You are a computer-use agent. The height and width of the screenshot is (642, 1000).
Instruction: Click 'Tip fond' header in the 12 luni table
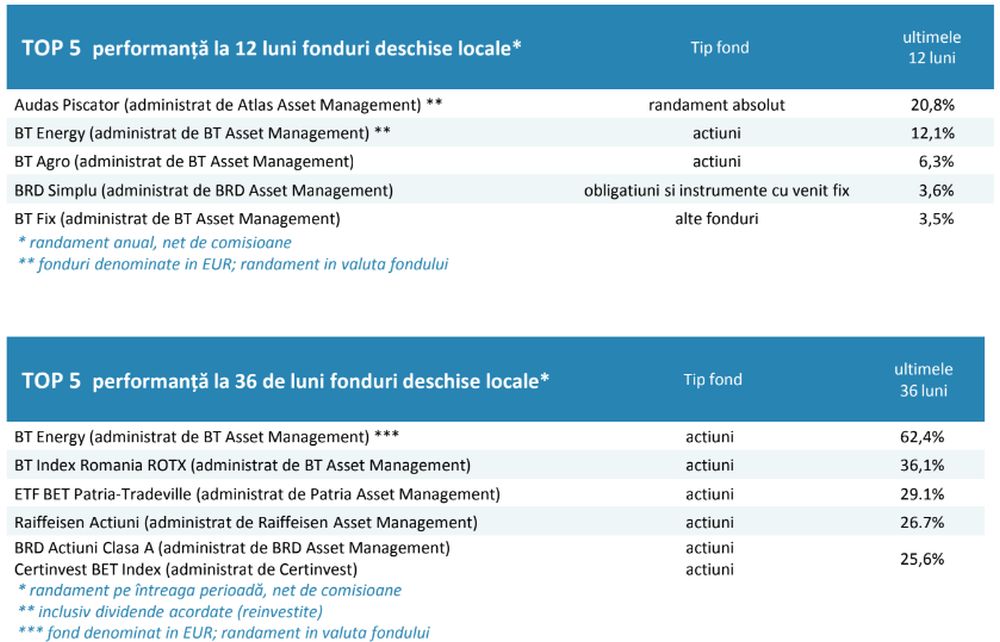tap(719, 47)
